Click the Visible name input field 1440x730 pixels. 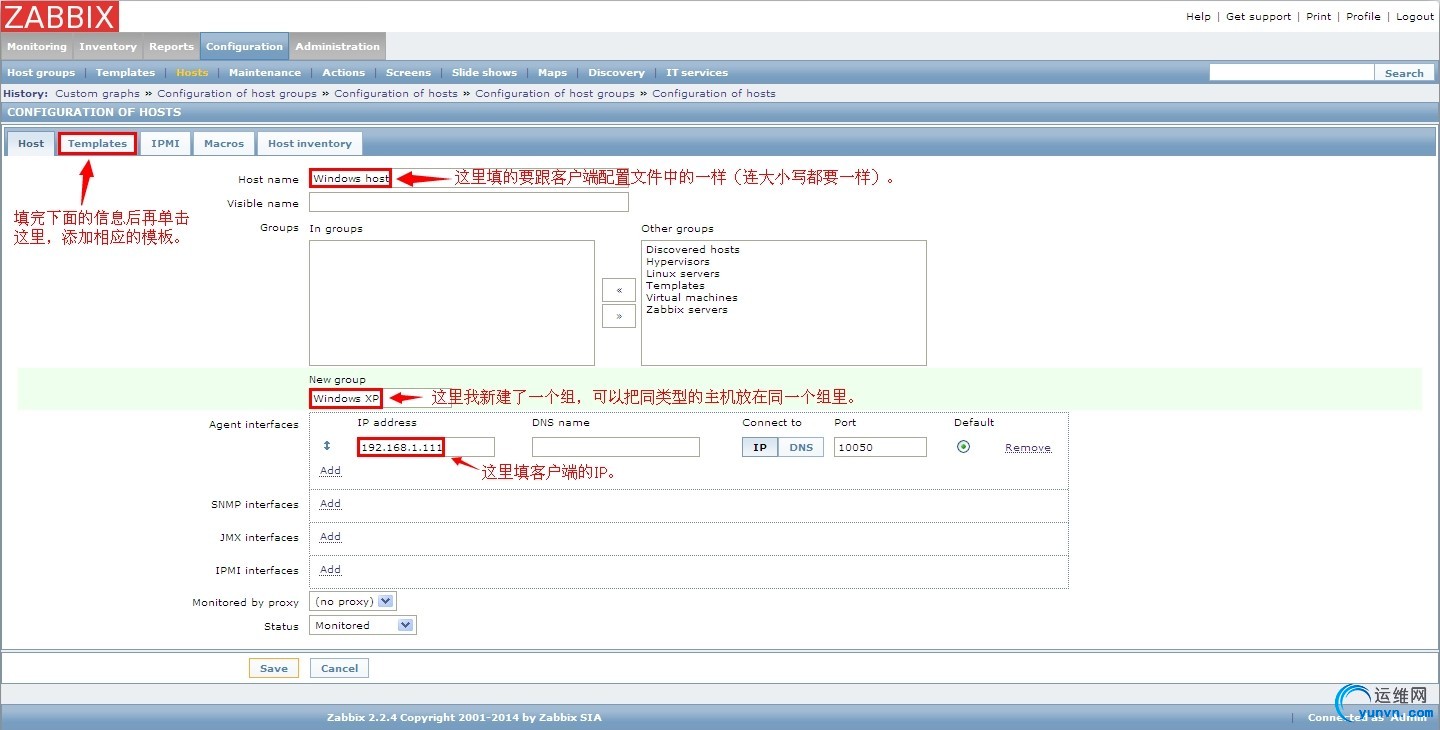[x=469, y=203]
